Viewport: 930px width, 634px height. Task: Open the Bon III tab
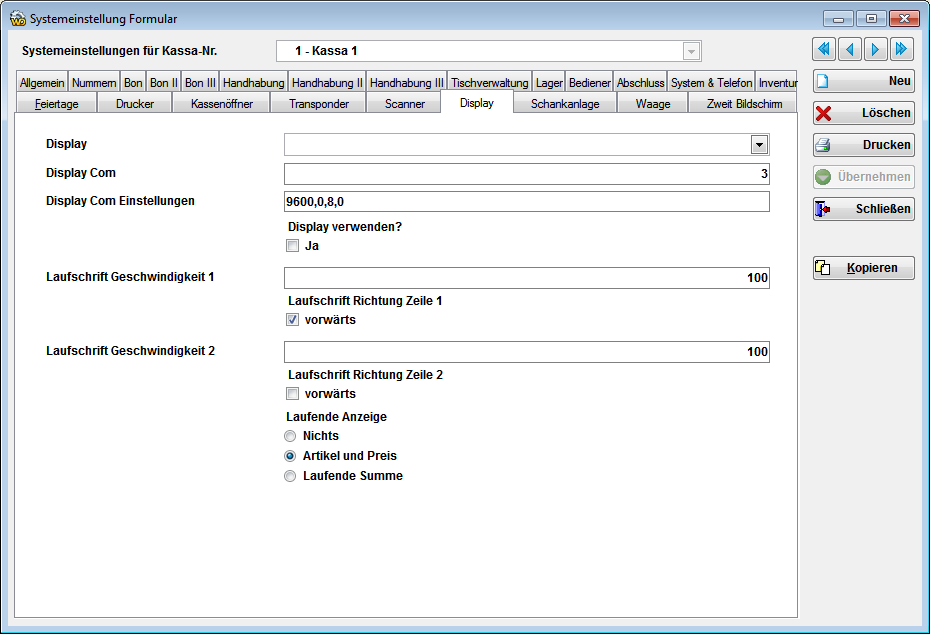click(x=200, y=82)
